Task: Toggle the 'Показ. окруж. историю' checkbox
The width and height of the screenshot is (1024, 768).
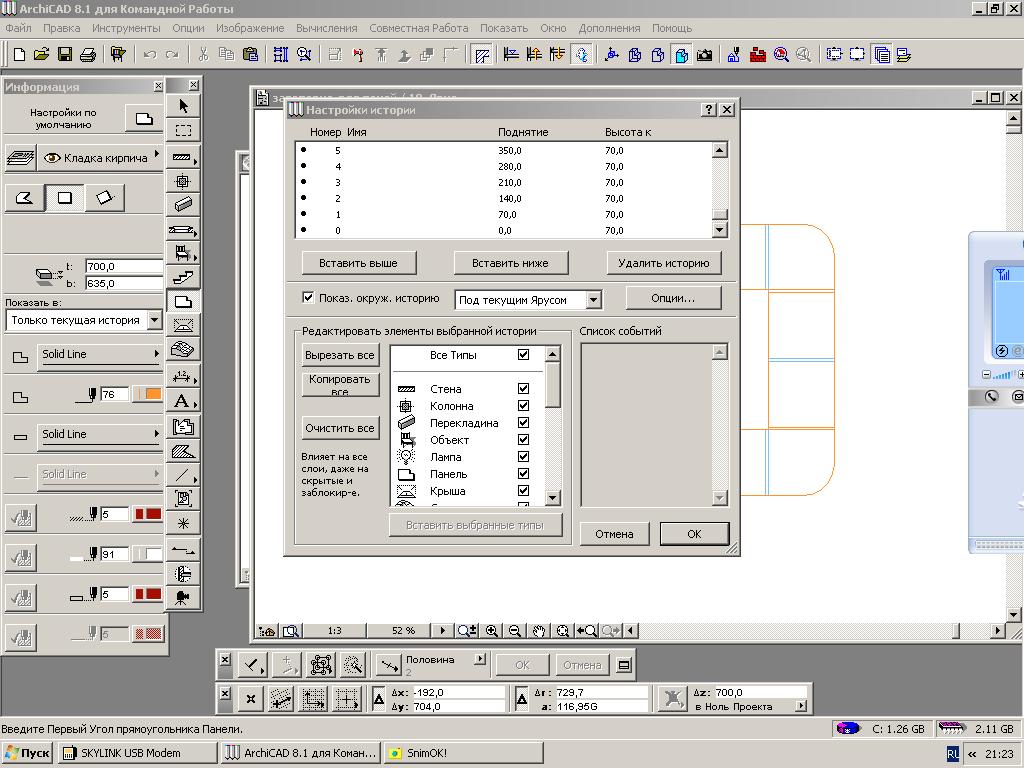Action: tap(308, 297)
